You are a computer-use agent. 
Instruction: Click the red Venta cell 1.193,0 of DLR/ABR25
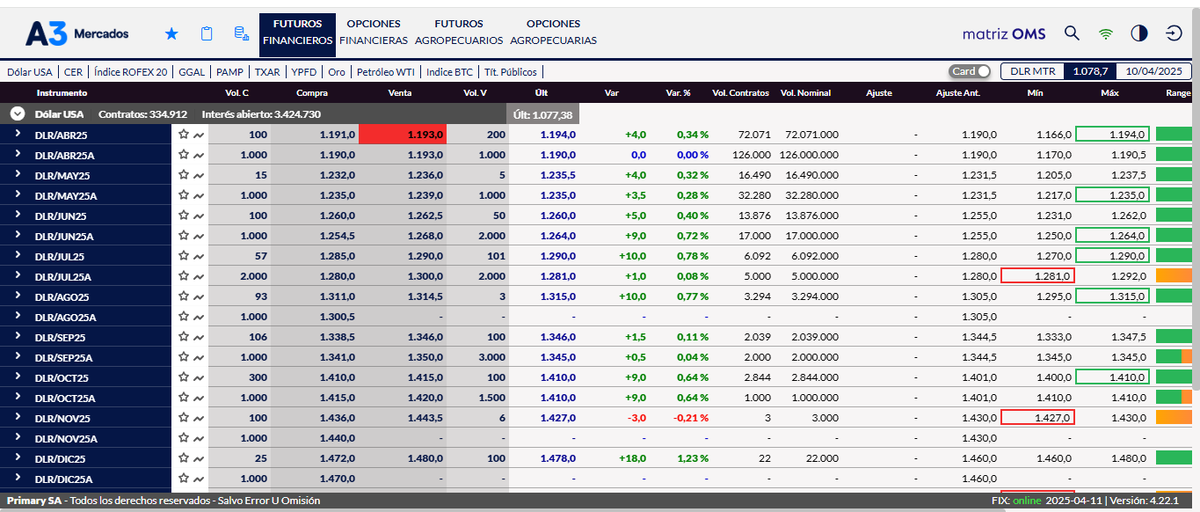[403, 134]
